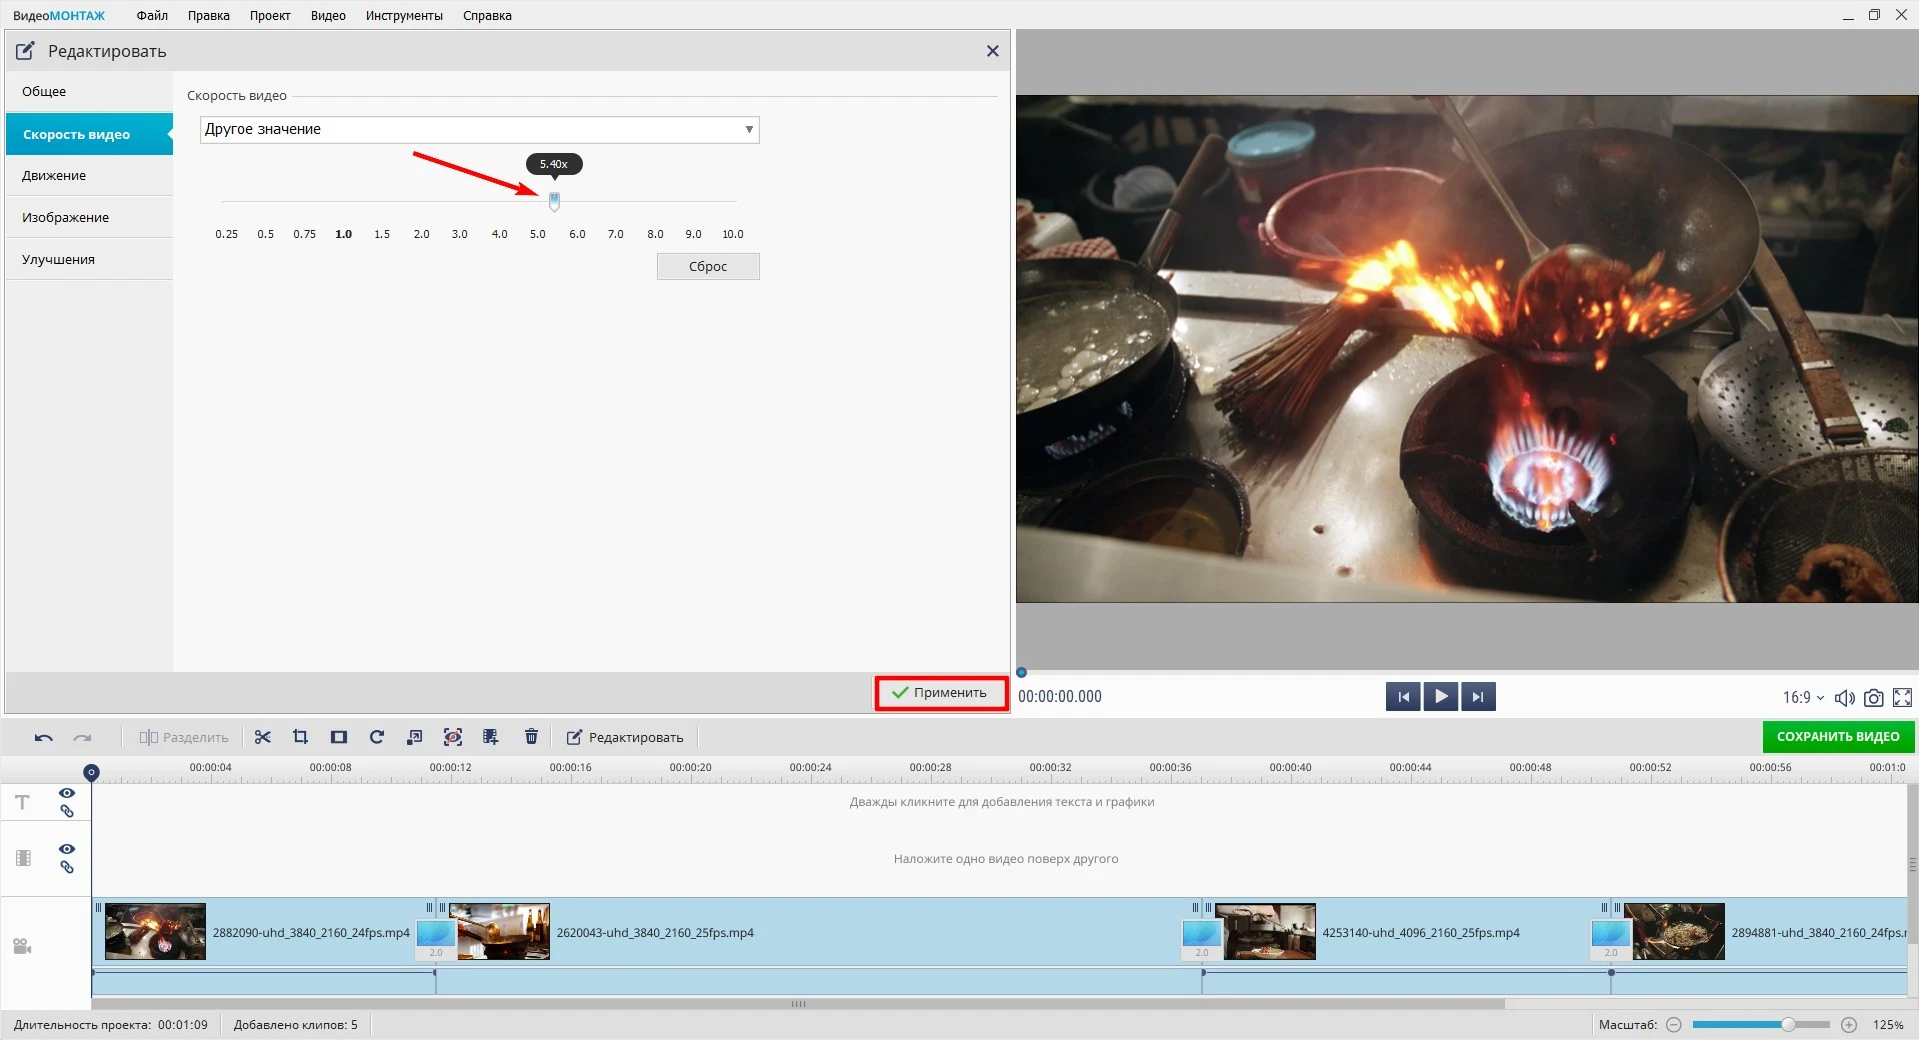
Task: Take a snapshot with camera icon
Action: [1873, 697]
